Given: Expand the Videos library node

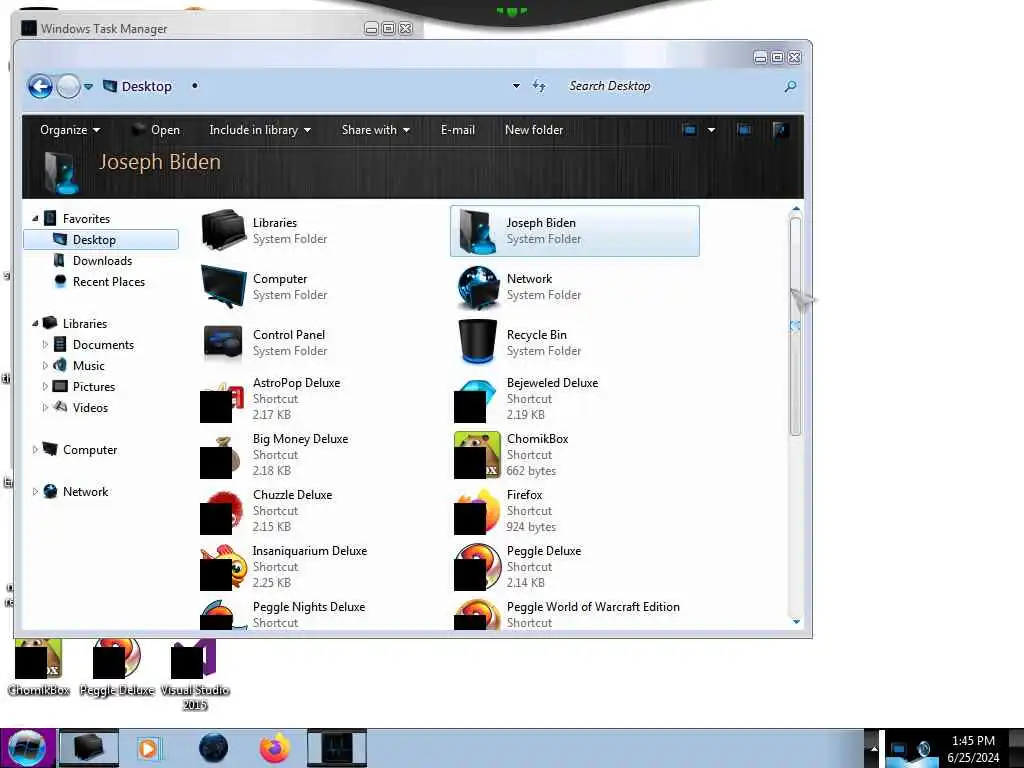Looking at the screenshot, I should [x=45, y=408].
